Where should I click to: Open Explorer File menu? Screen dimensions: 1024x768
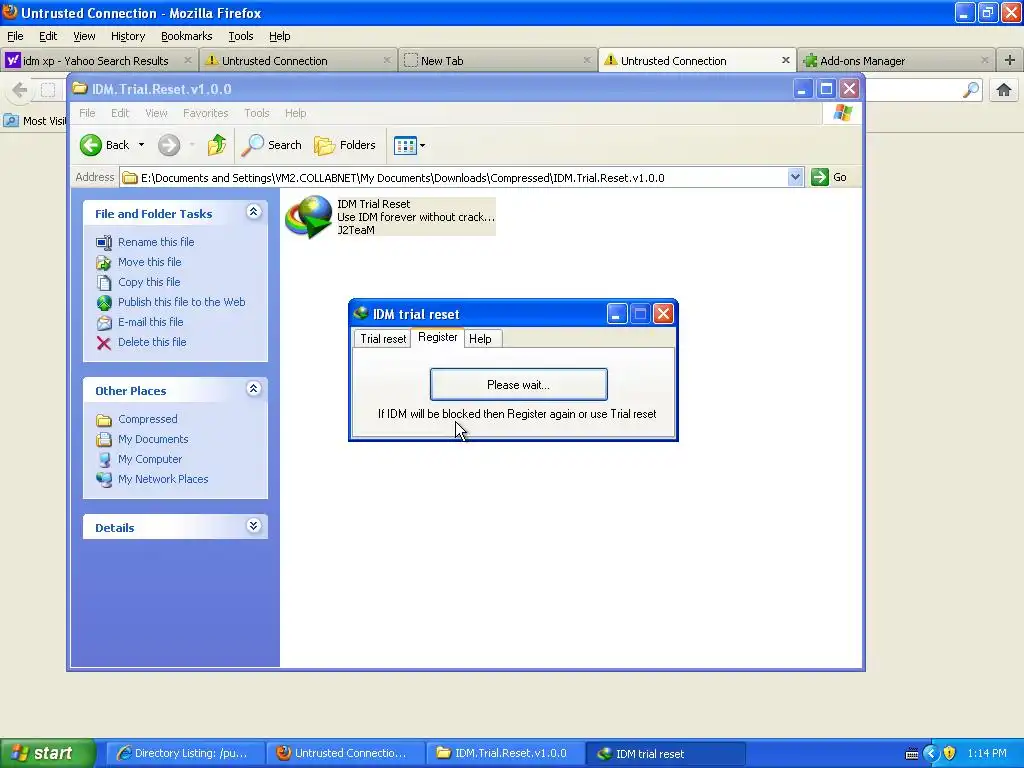(87, 113)
